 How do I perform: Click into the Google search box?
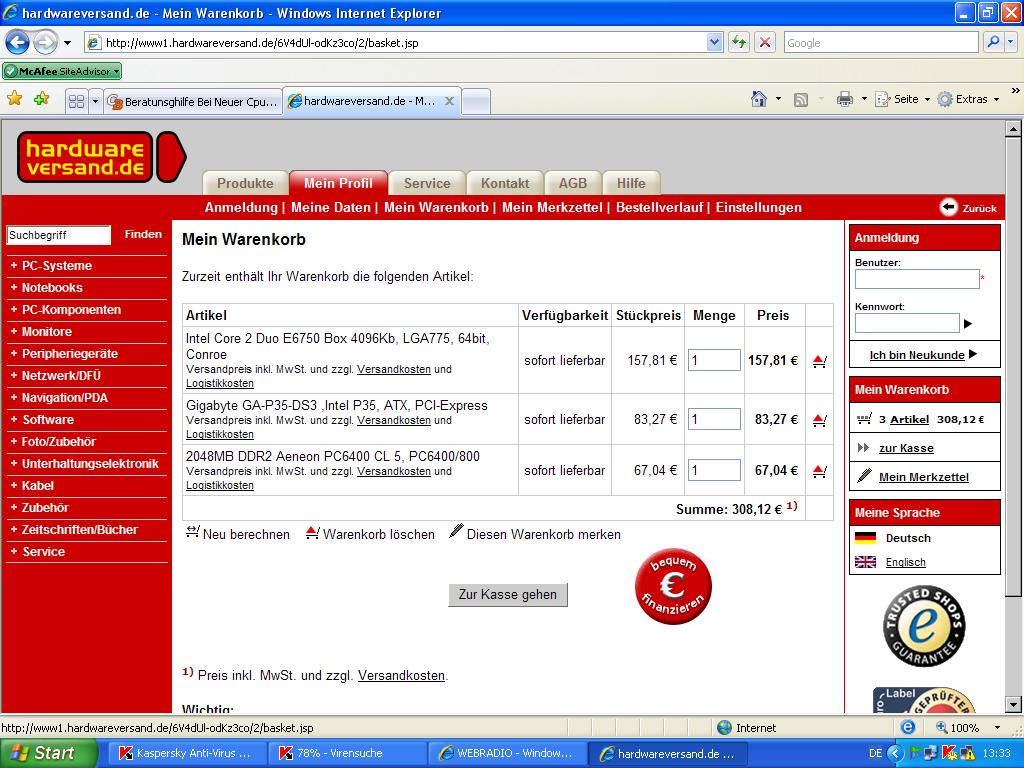point(880,43)
